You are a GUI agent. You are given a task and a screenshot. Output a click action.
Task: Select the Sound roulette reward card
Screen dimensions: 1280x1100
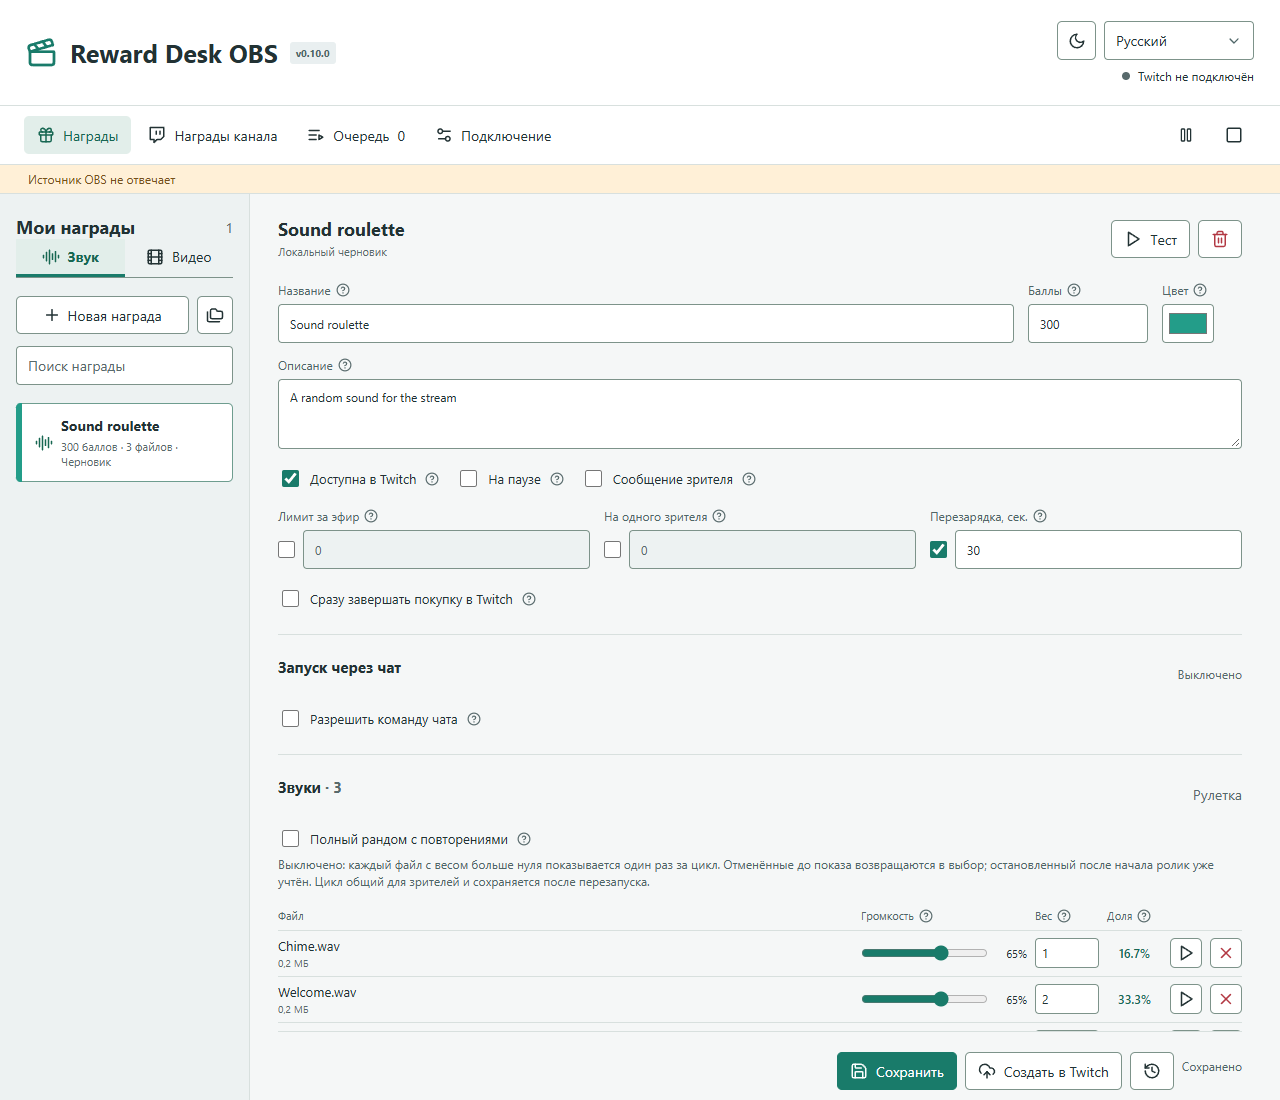click(124, 442)
